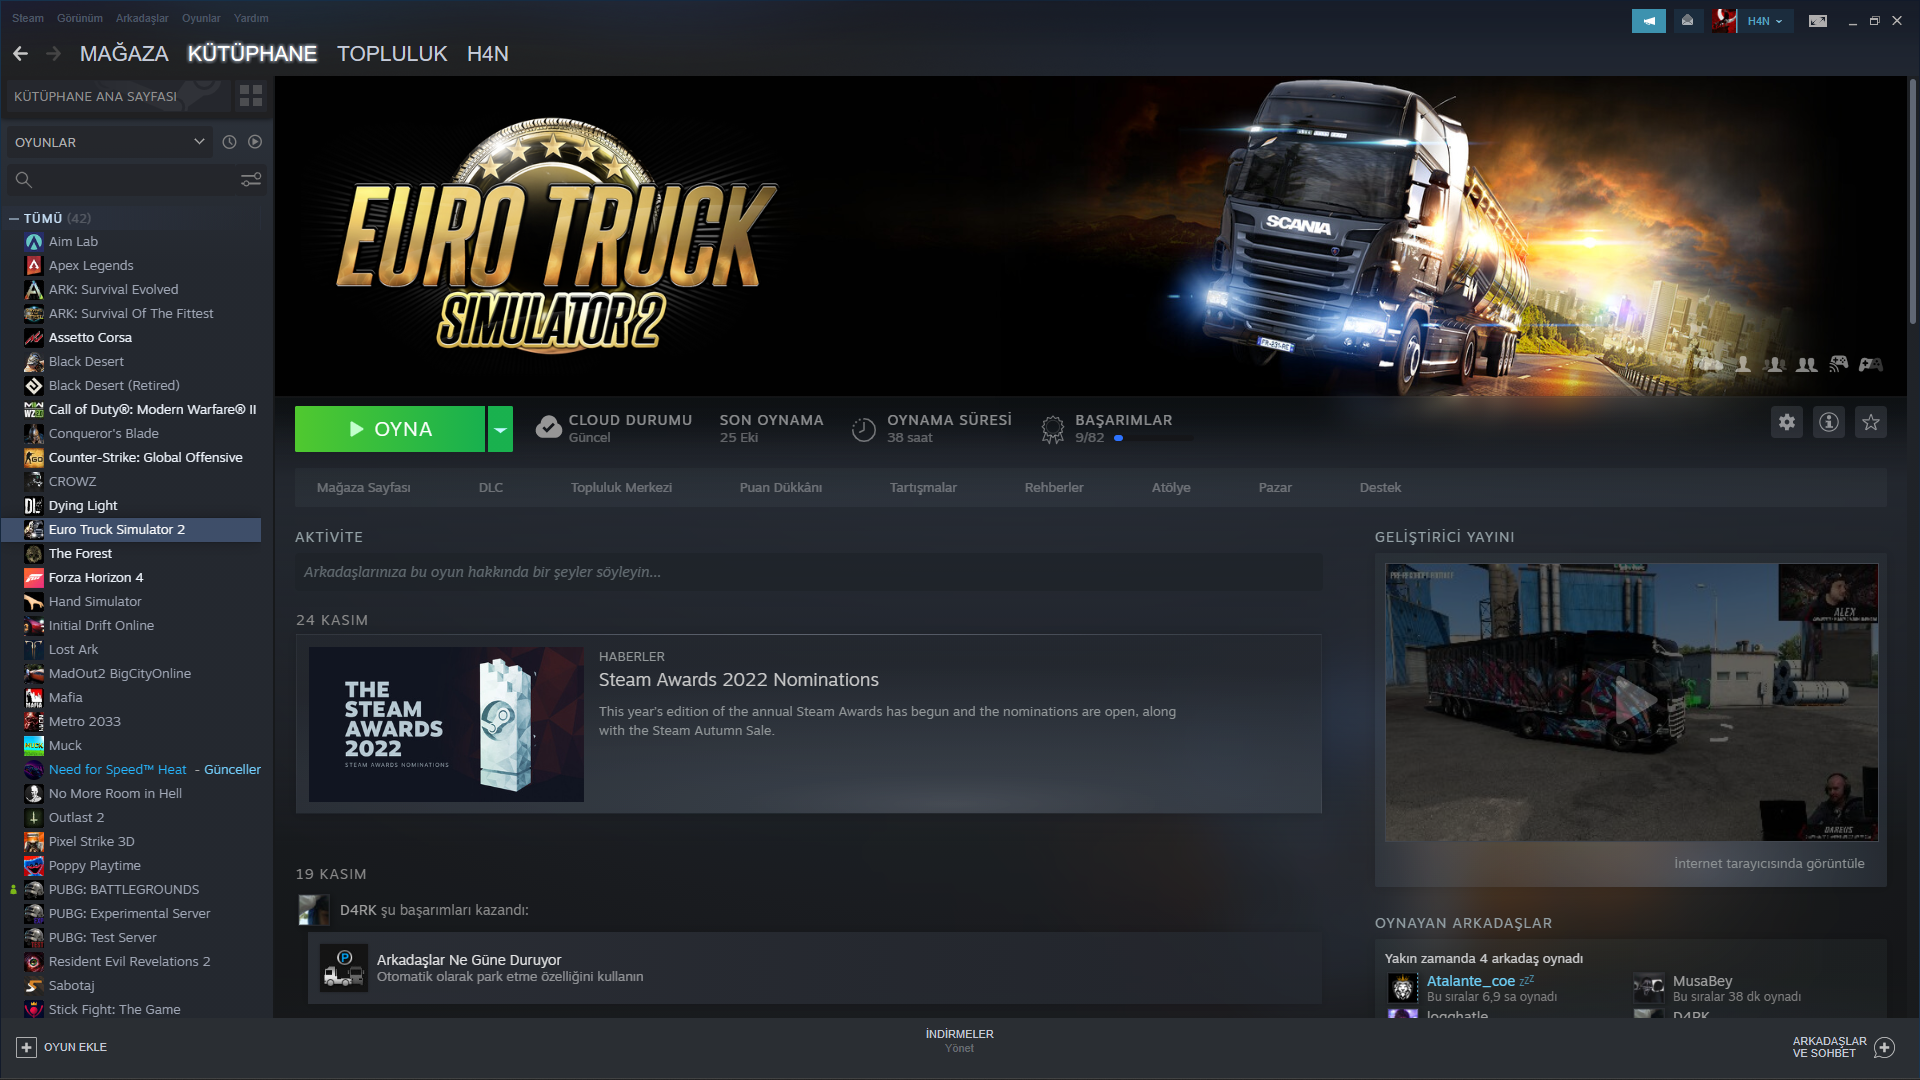The height and width of the screenshot is (1080, 1920).
Task: Open Destek link
Action: [1380, 488]
